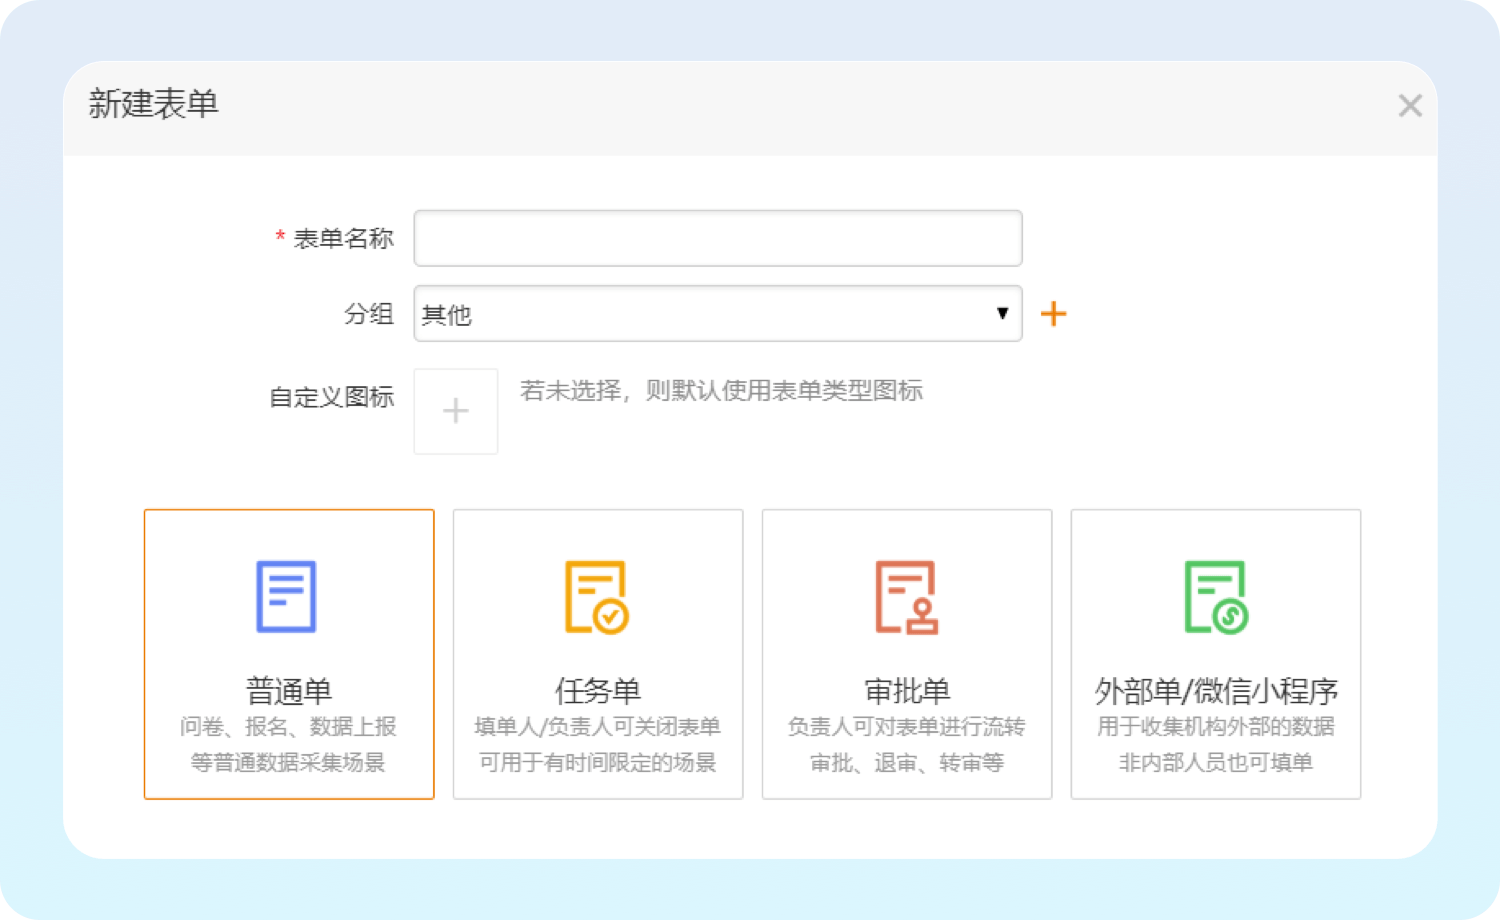Upload a custom icon via plus box
1500x920 pixels.
coord(456,411)
